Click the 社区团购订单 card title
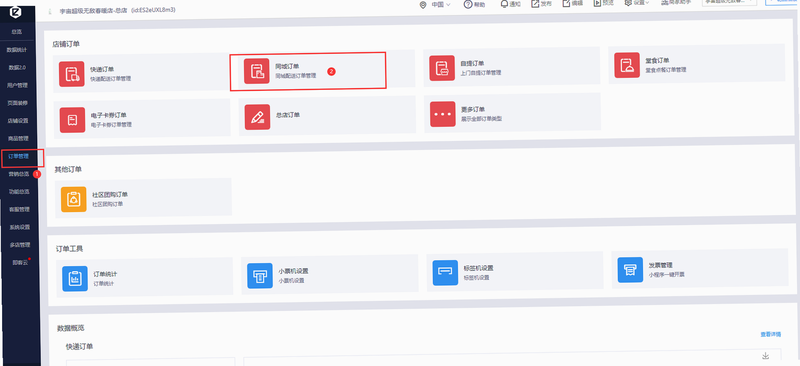Screen dimensions: 800x366 (x=110, y=194)
